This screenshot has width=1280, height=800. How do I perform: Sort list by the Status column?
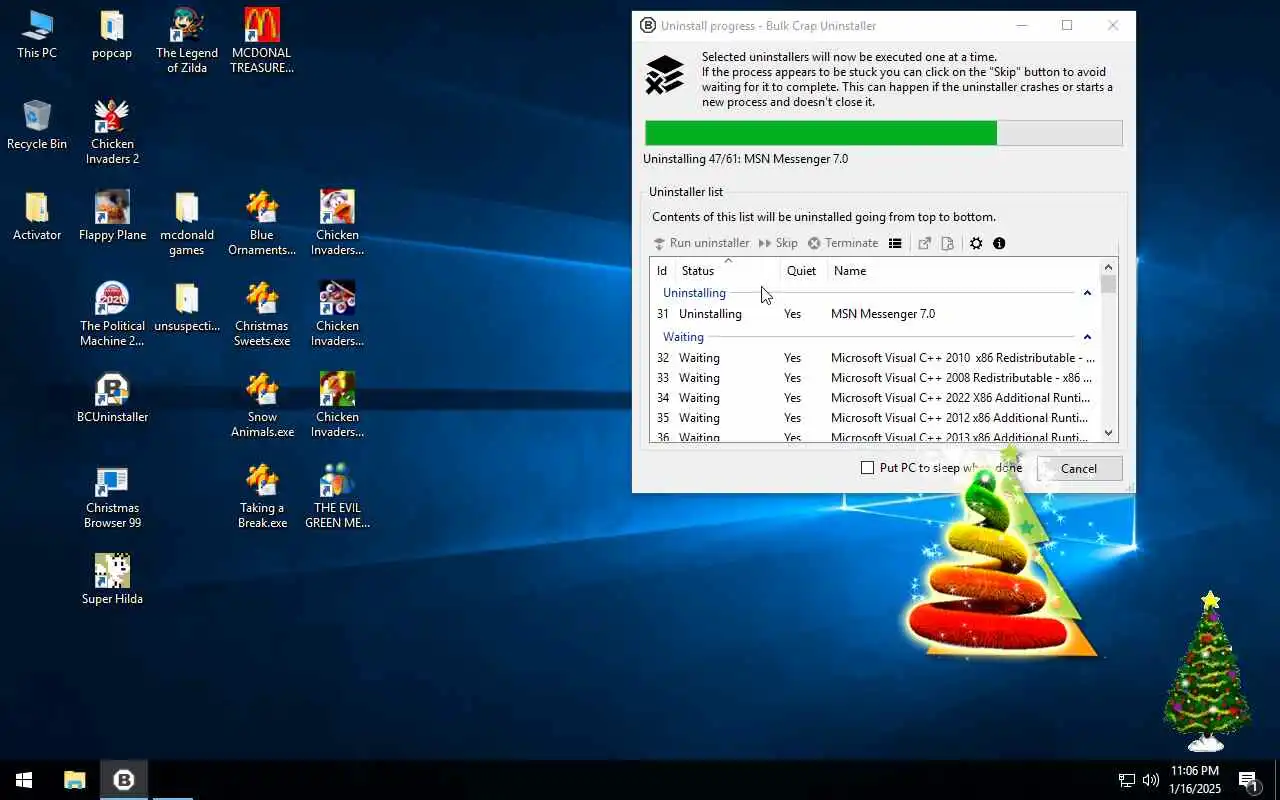point(727,271)
